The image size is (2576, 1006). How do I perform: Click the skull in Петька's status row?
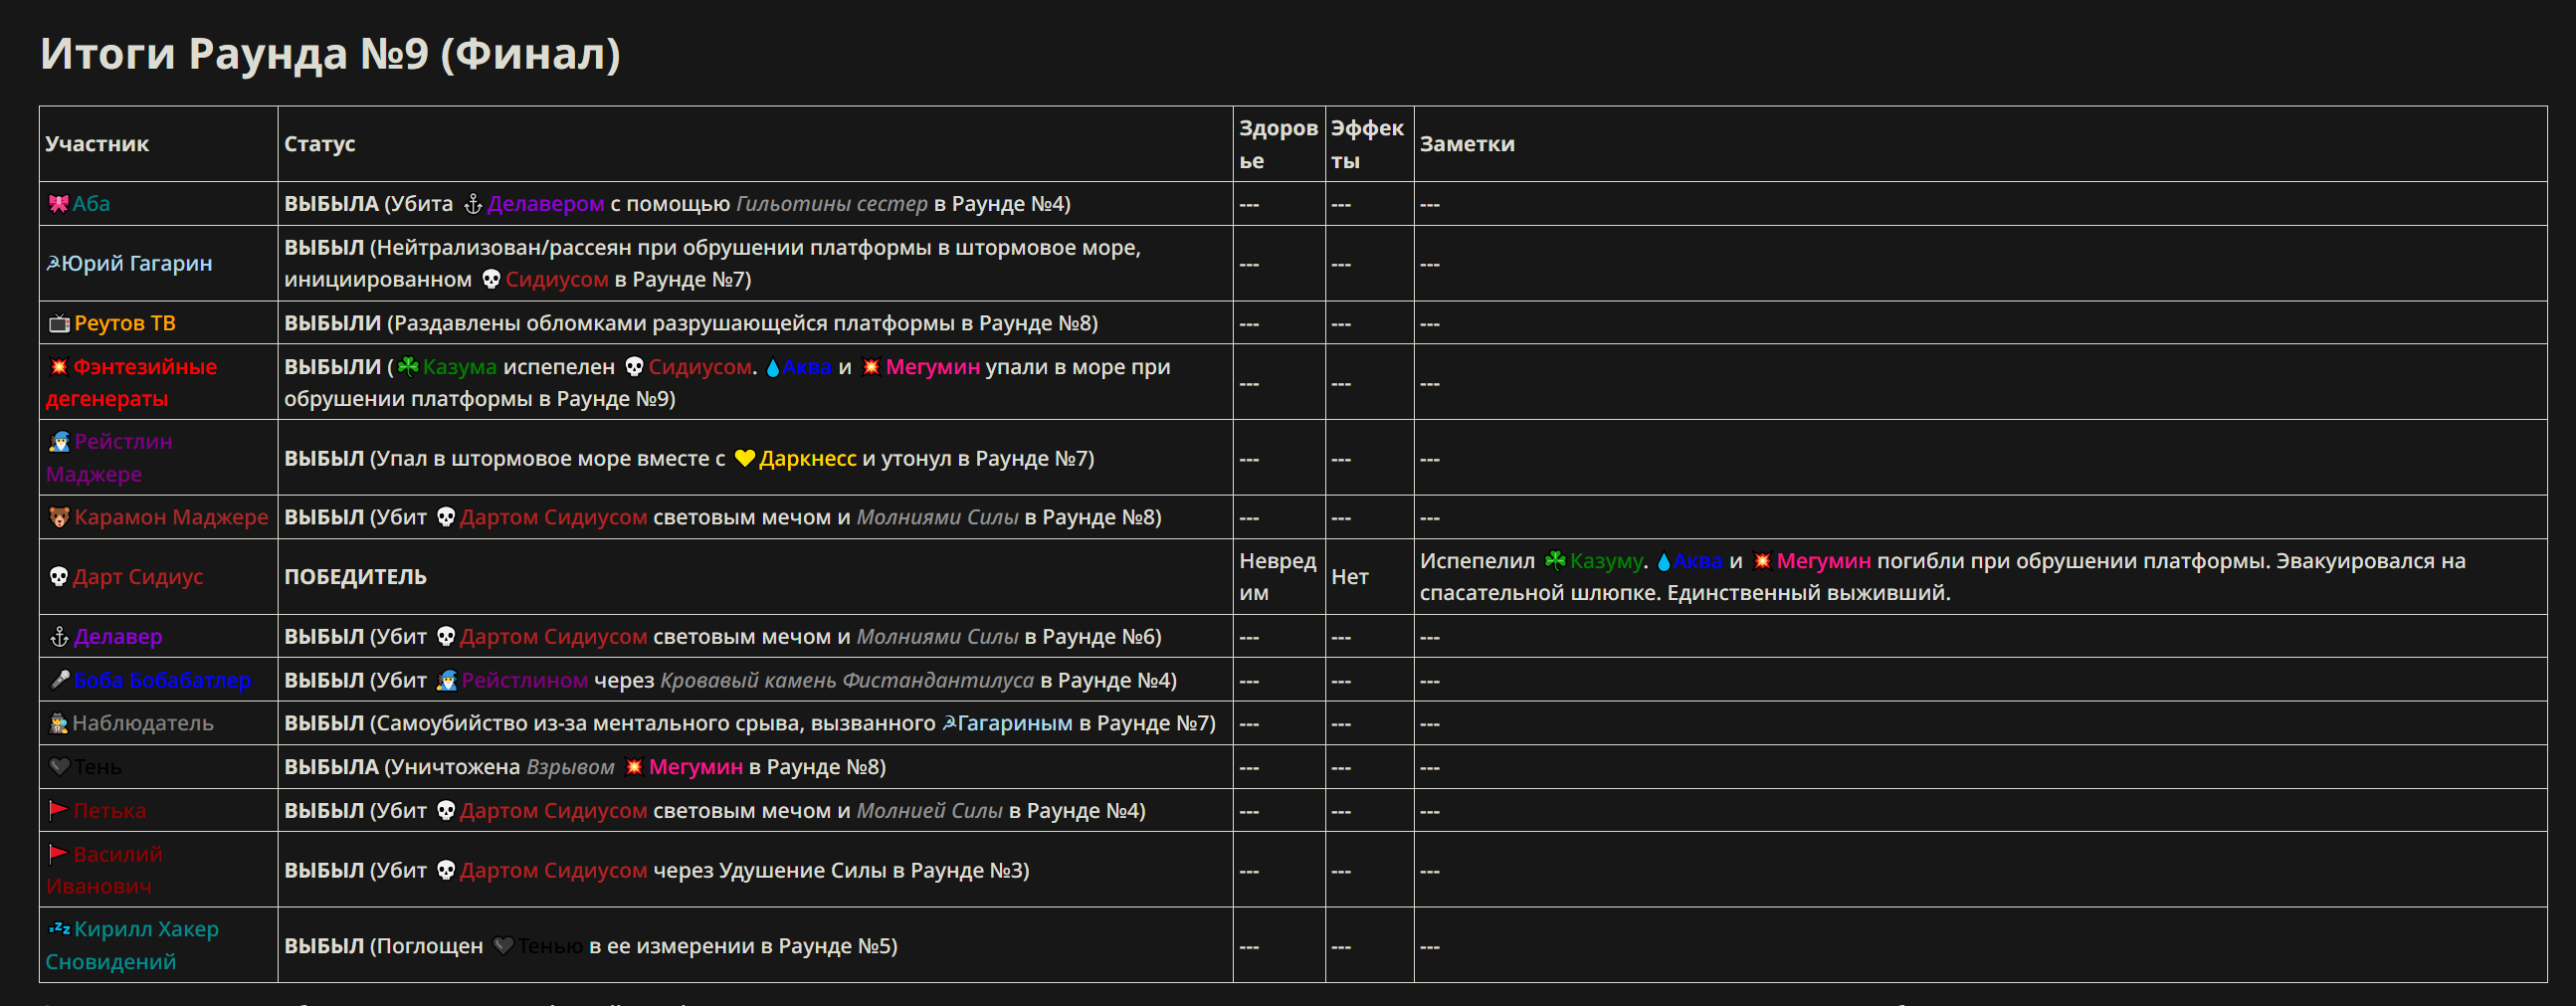click(446, 811)
